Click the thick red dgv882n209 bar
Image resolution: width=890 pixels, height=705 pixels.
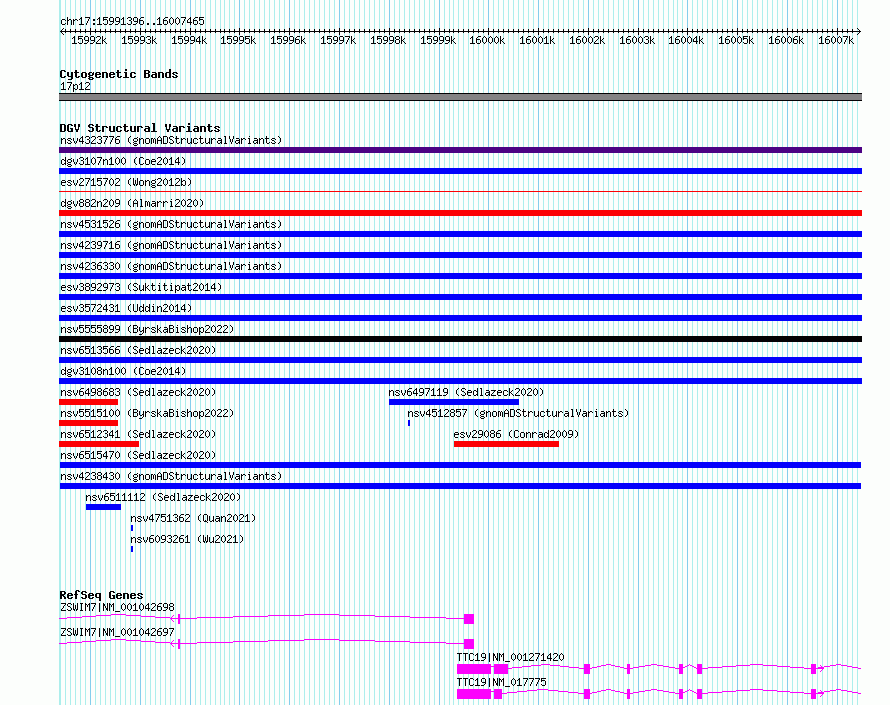460,213
